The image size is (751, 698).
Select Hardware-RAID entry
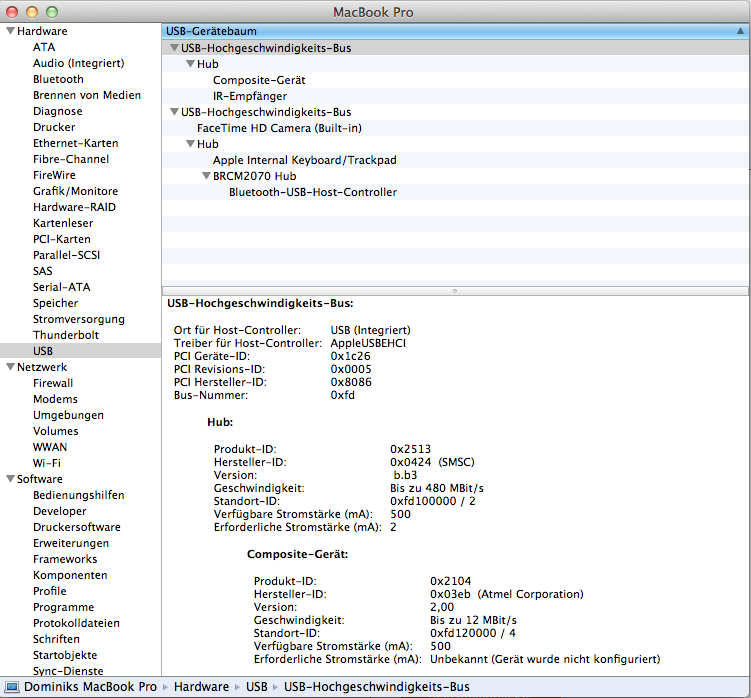(74, 207)
